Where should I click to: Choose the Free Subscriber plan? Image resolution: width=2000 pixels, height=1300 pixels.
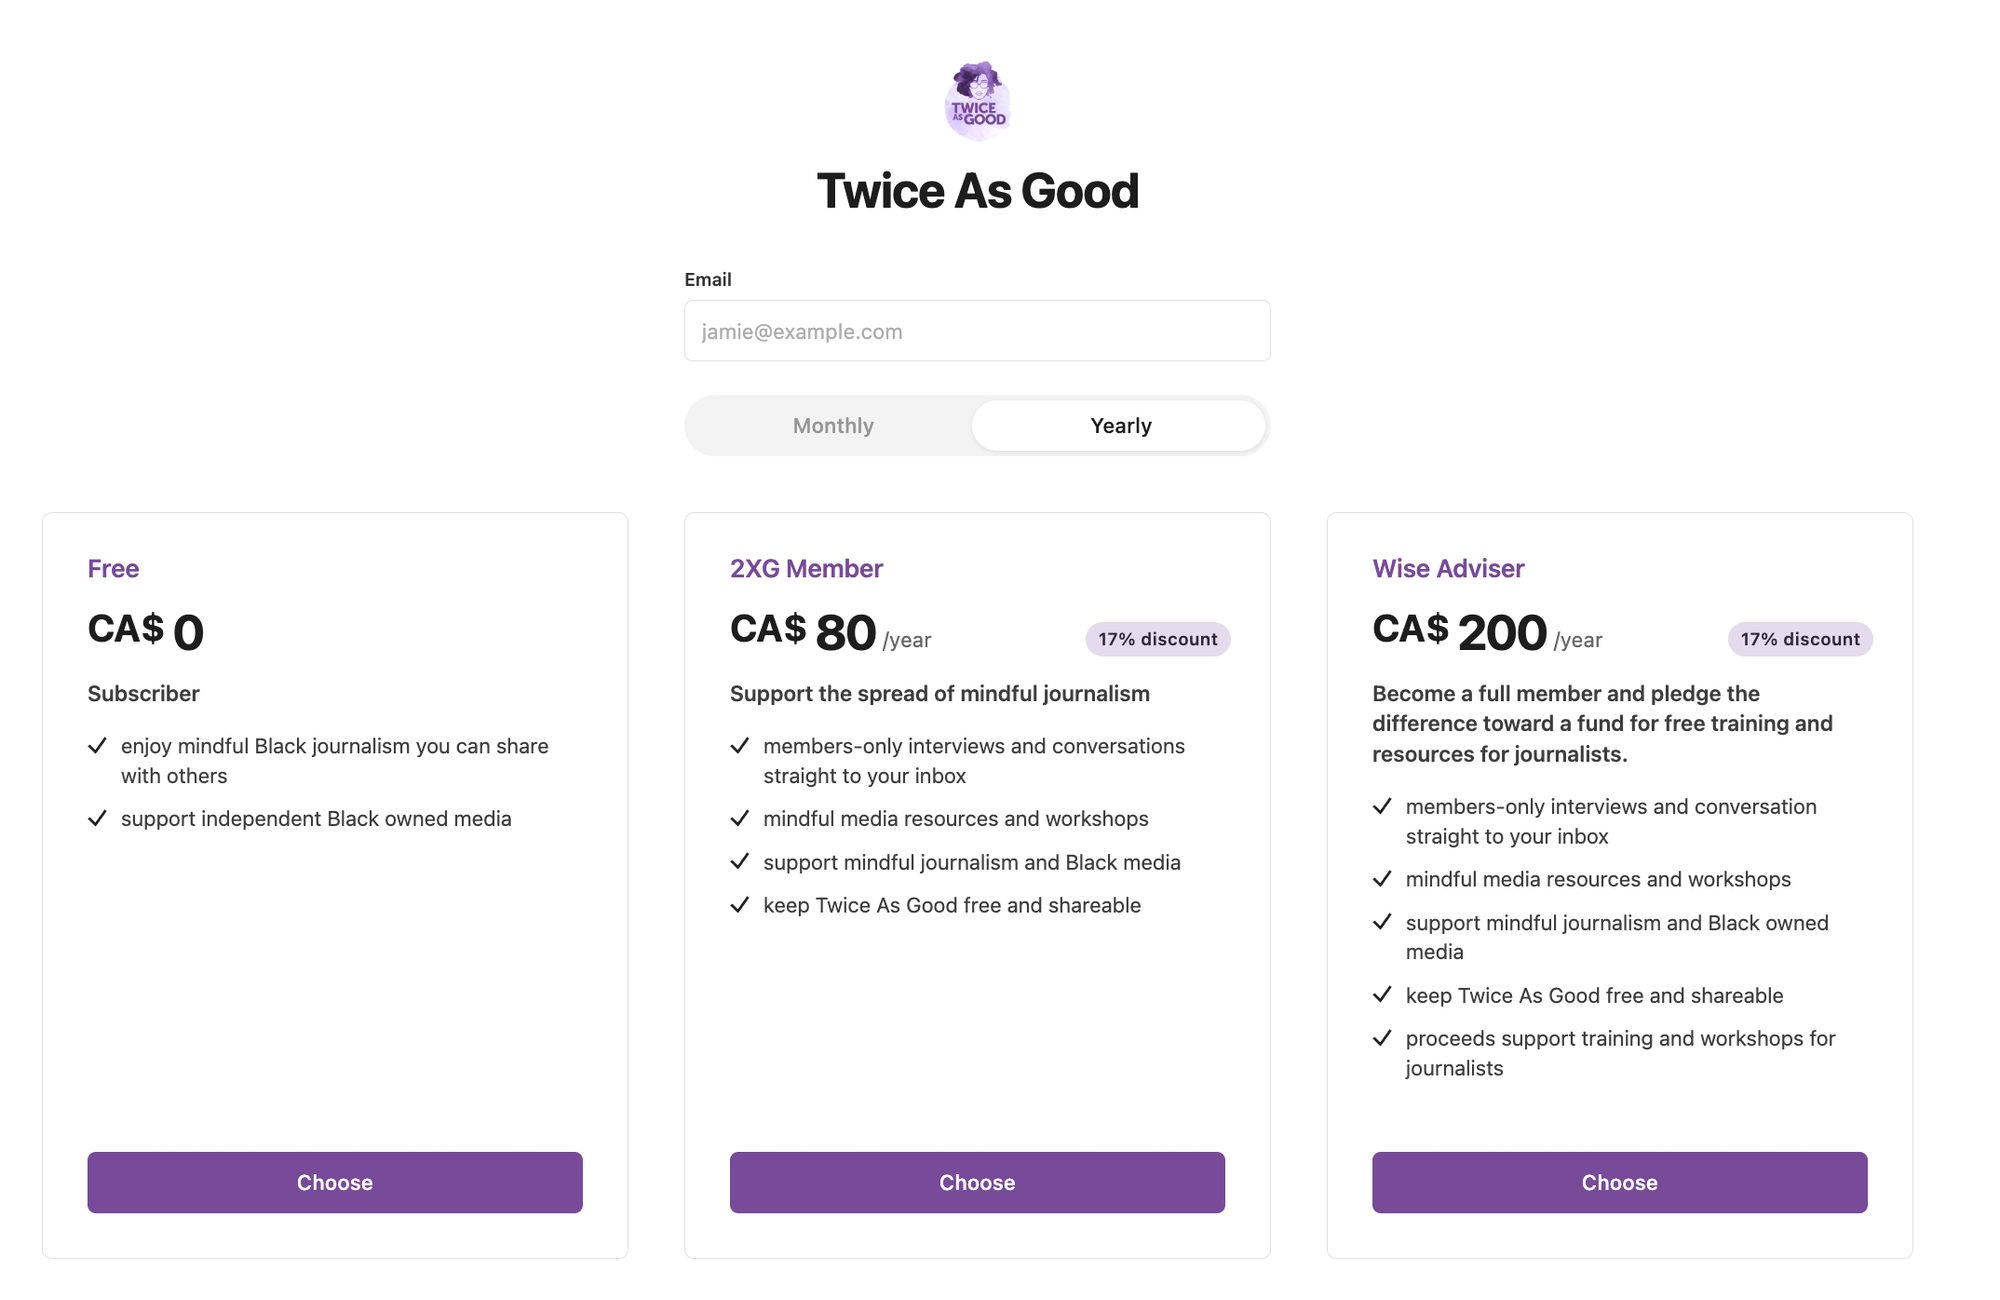335,1182
